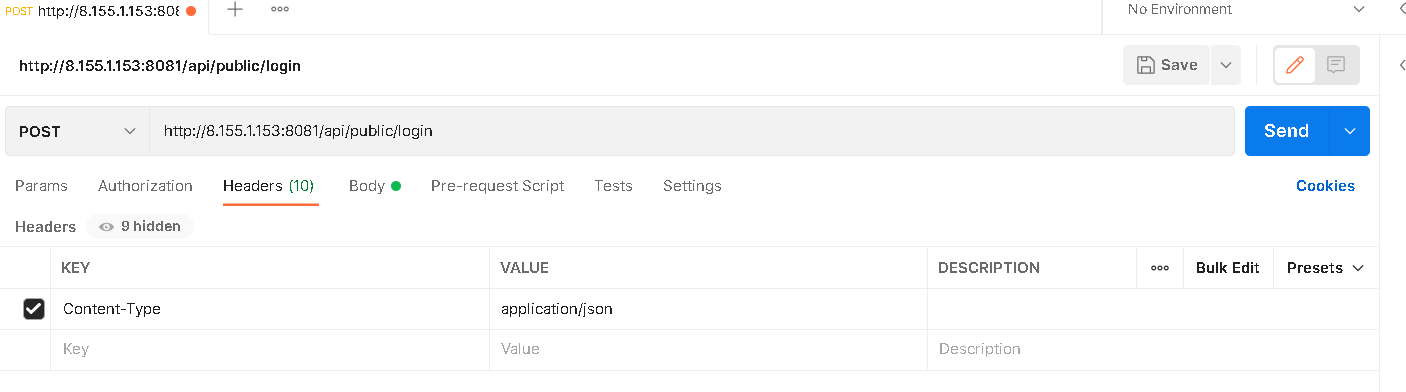Open the Cookies link
Screen dimensions: 1406x392
click(1325, 186)
